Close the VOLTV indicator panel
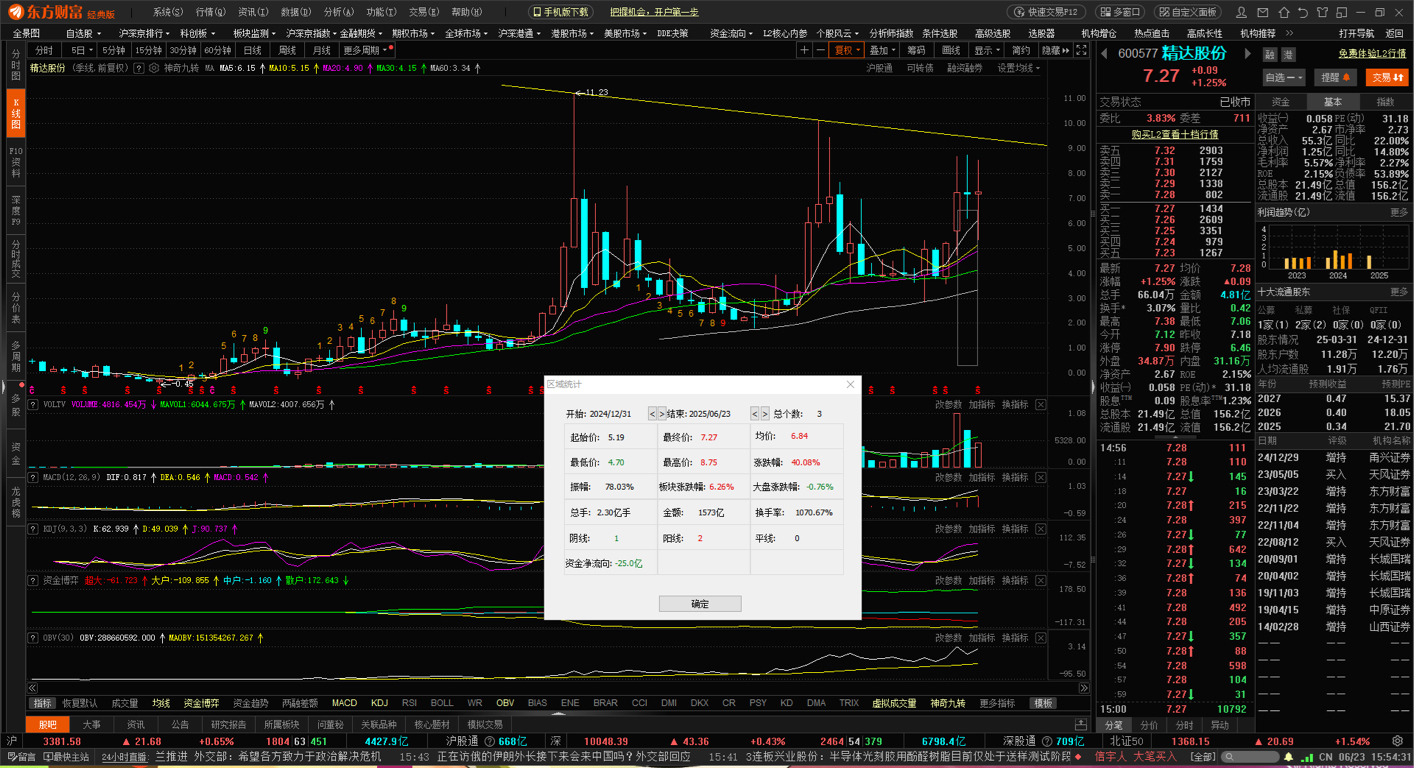The image size is (1414, 768). pyautogui.click(x=1041, y=405)
